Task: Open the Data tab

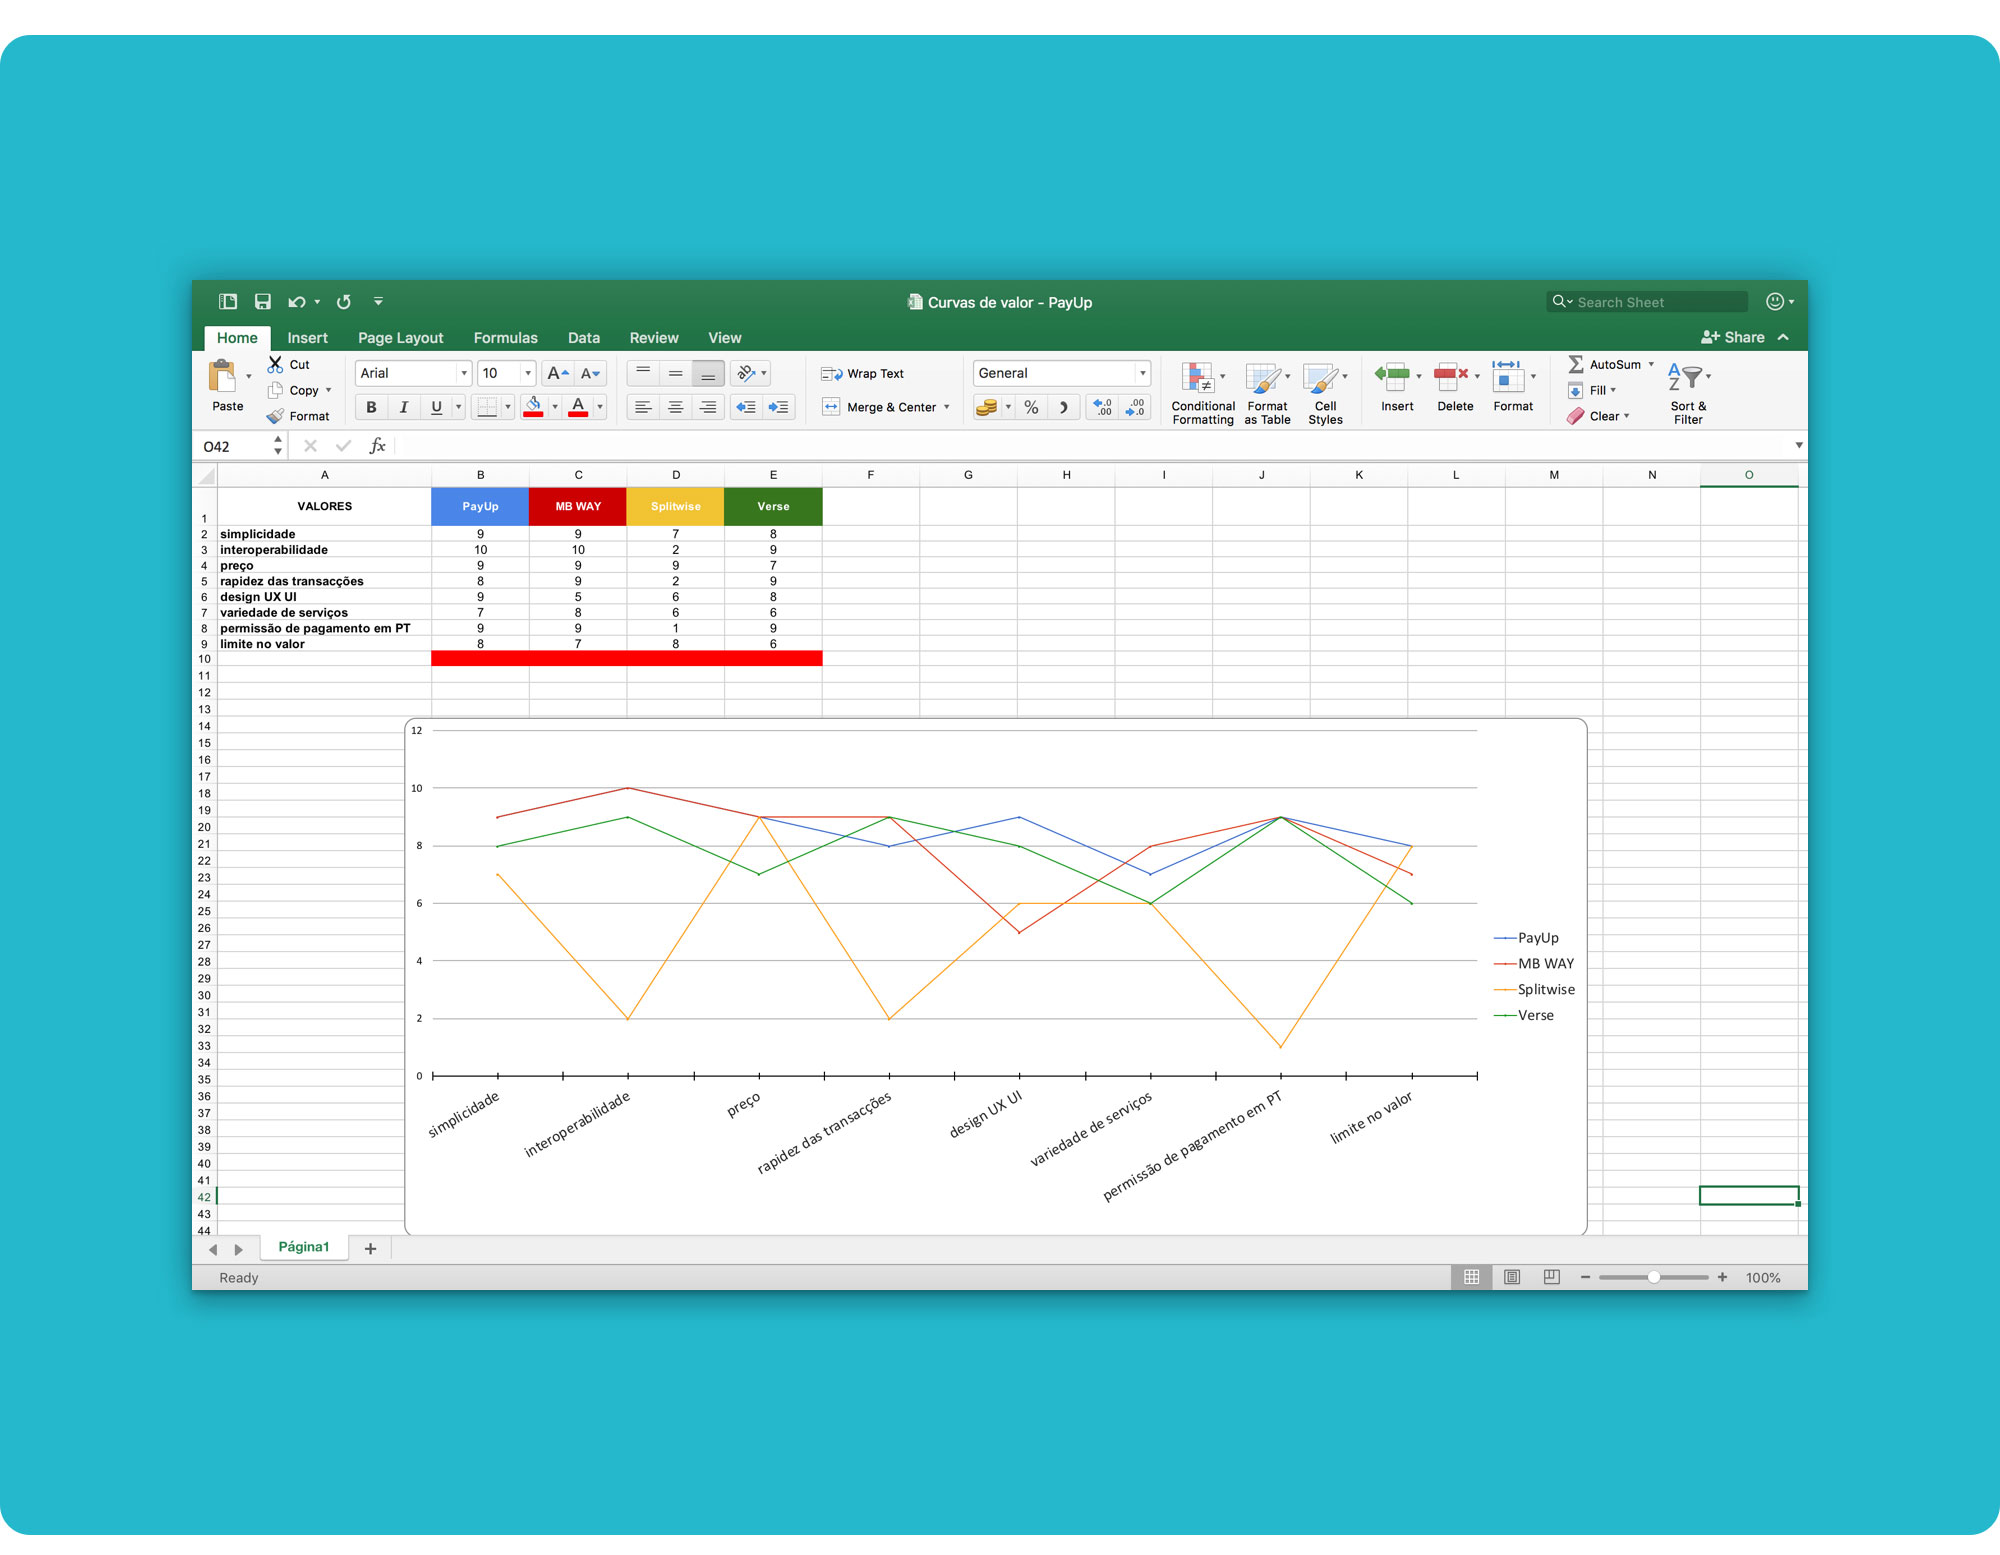Action: pos(583,338)
